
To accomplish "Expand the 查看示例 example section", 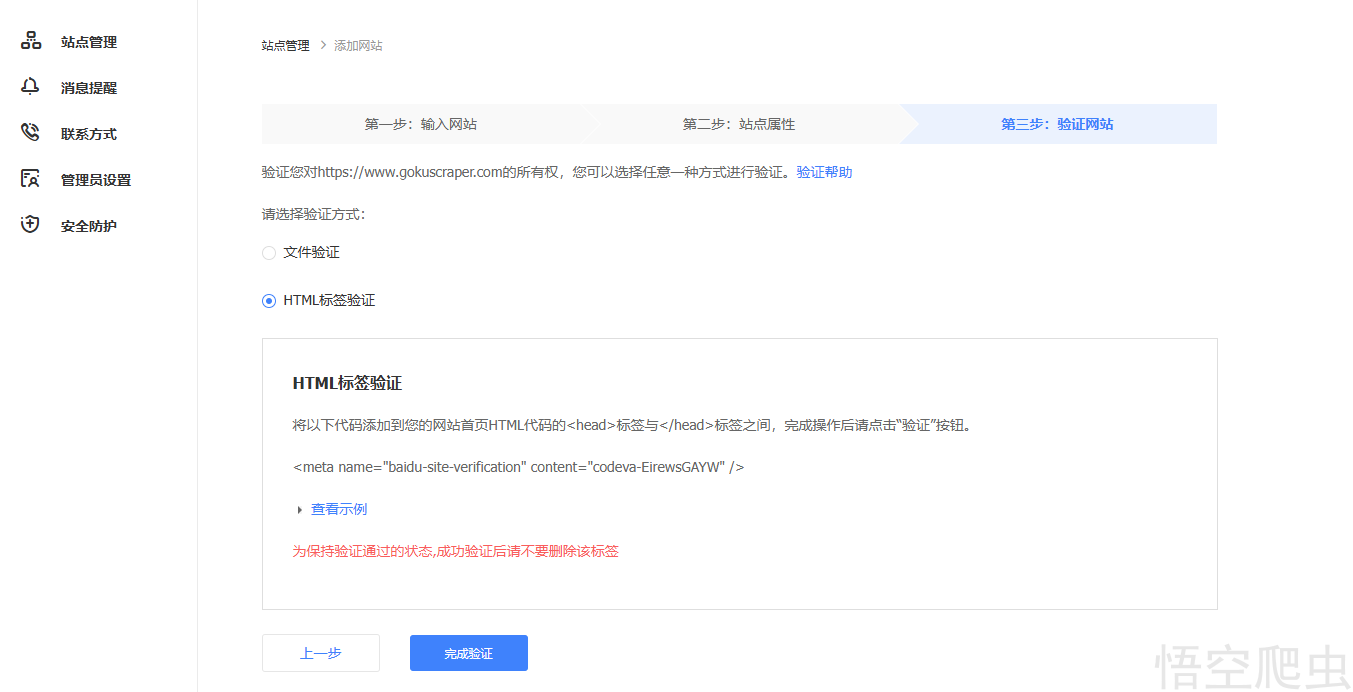I will (339, 509).
